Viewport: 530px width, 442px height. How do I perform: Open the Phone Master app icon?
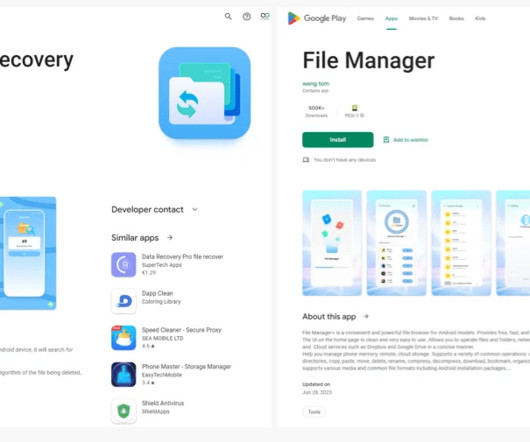tap(124, 374)
